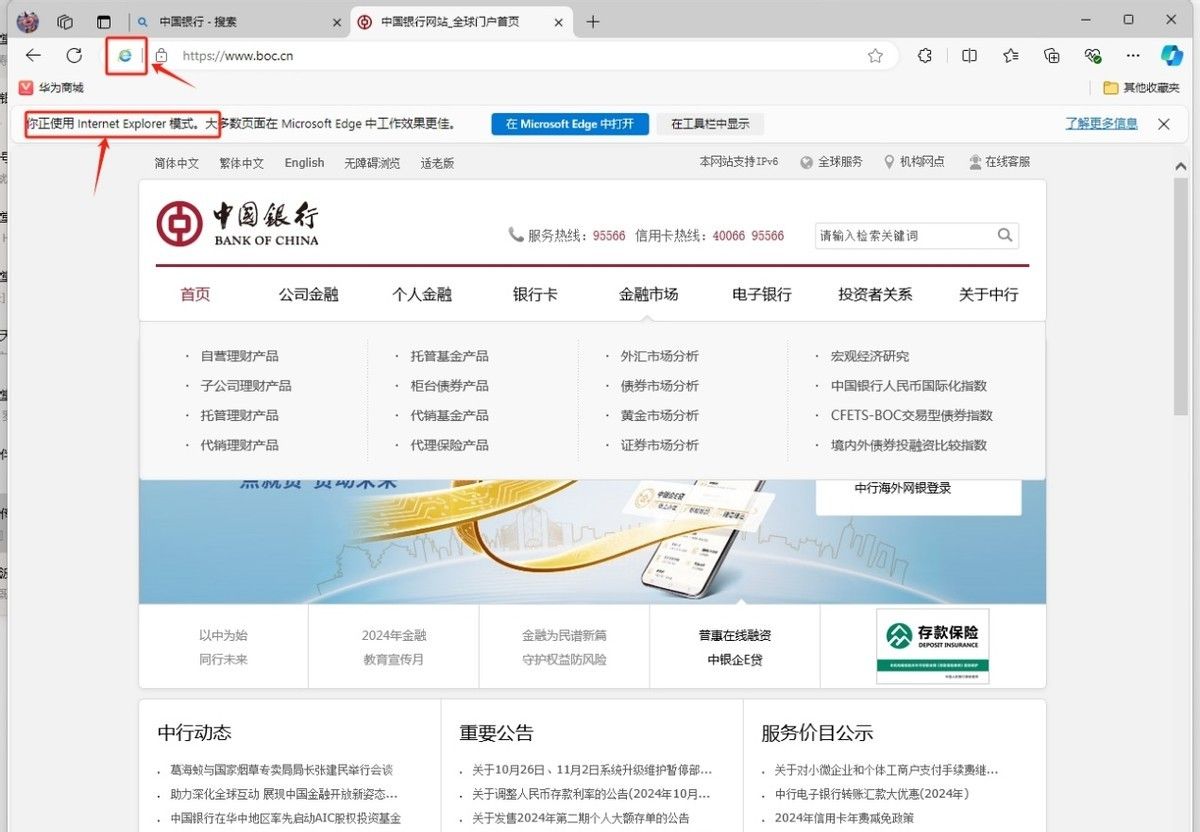Open the 其他收藏夹 favorites folder
This screenshot has height=832, width=1200.
1152,88
